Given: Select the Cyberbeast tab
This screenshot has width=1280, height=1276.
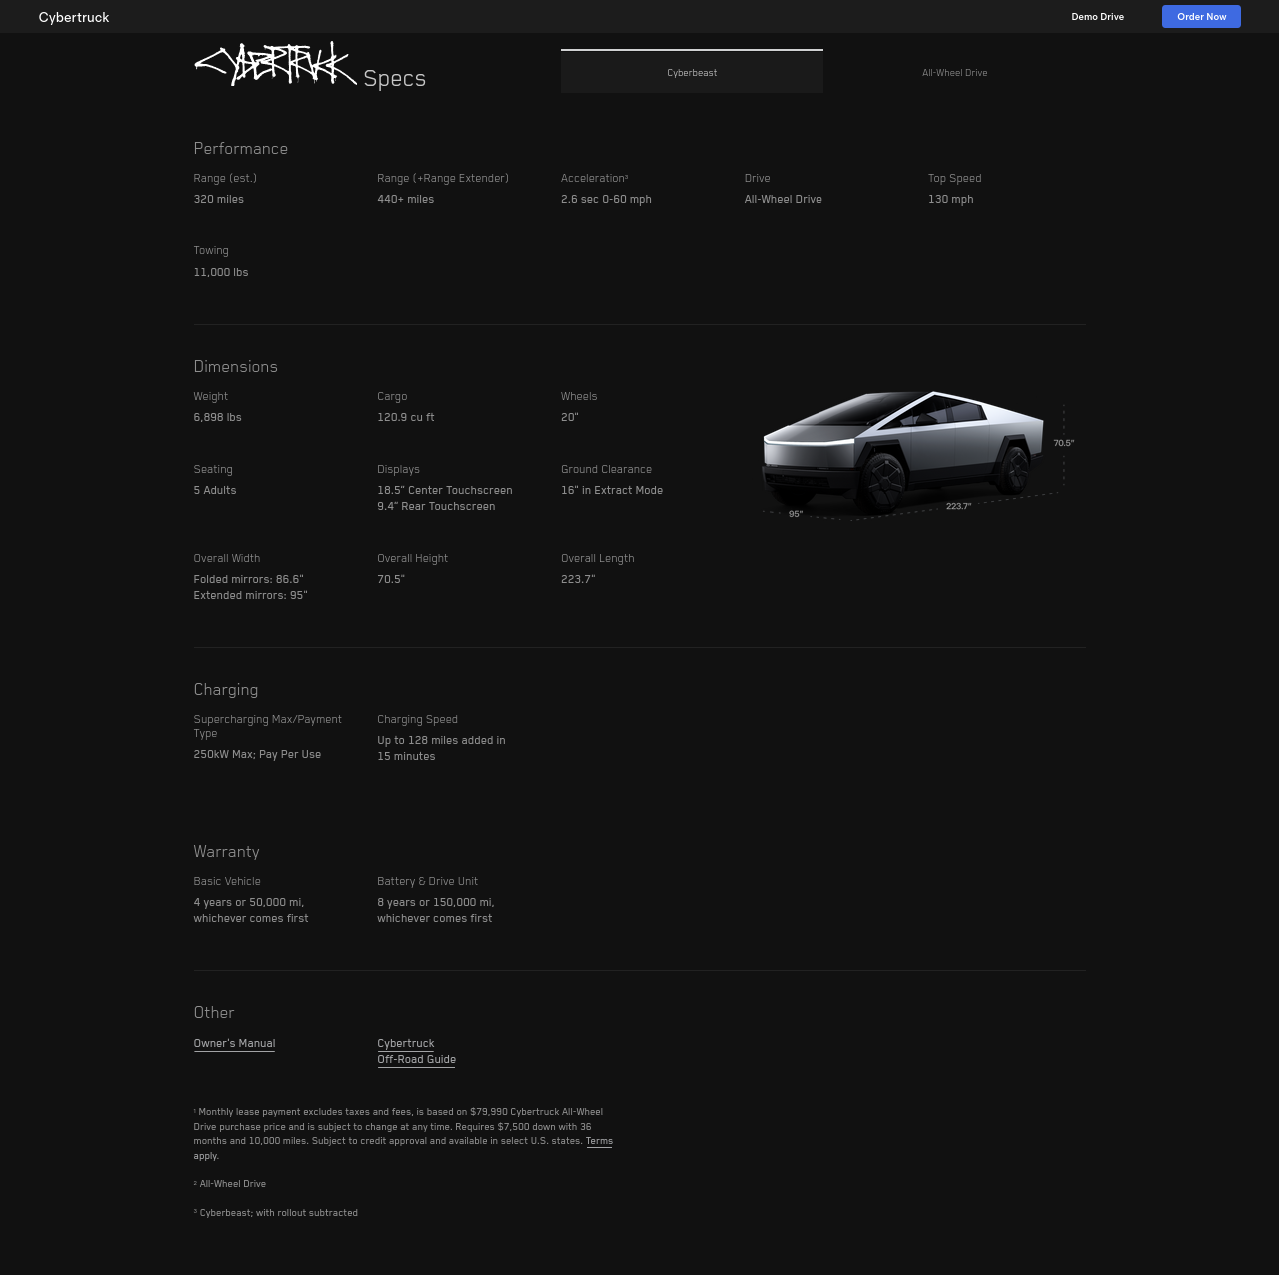Looking at the screenshot, I should coord(691,72).
